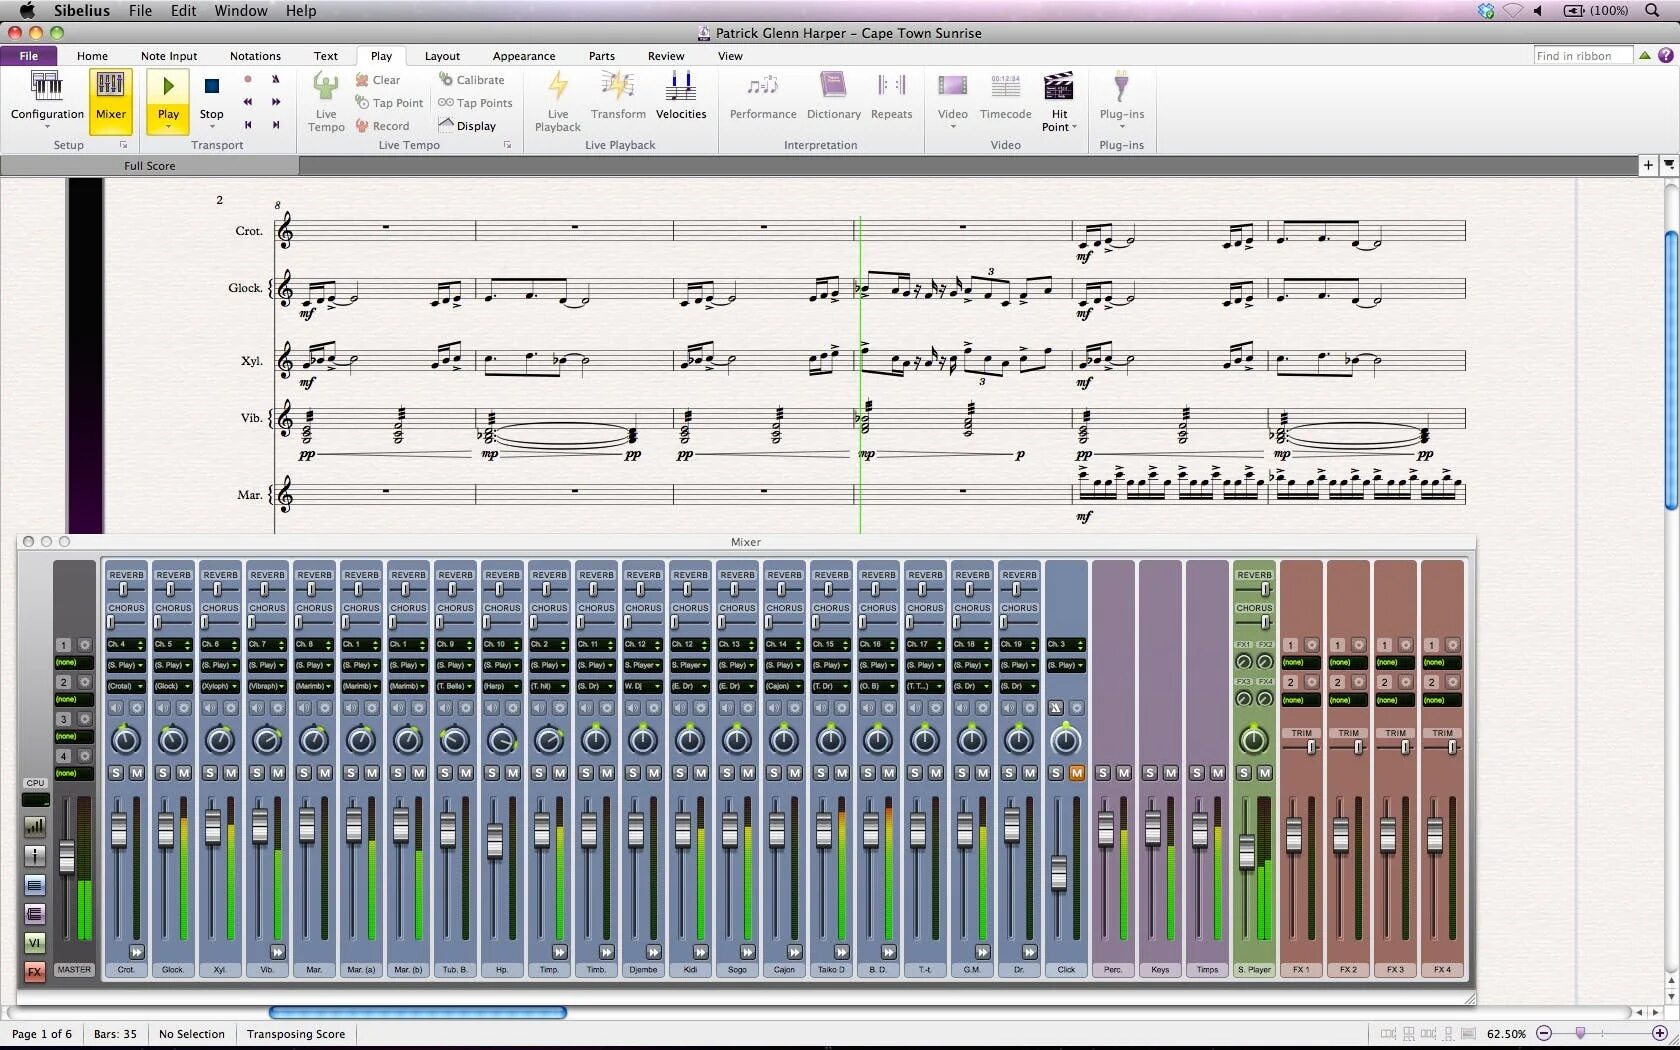This screenshot has width=1680, height=1050.
Task: Click the red record dot in Transport
Action: (248, 79)
